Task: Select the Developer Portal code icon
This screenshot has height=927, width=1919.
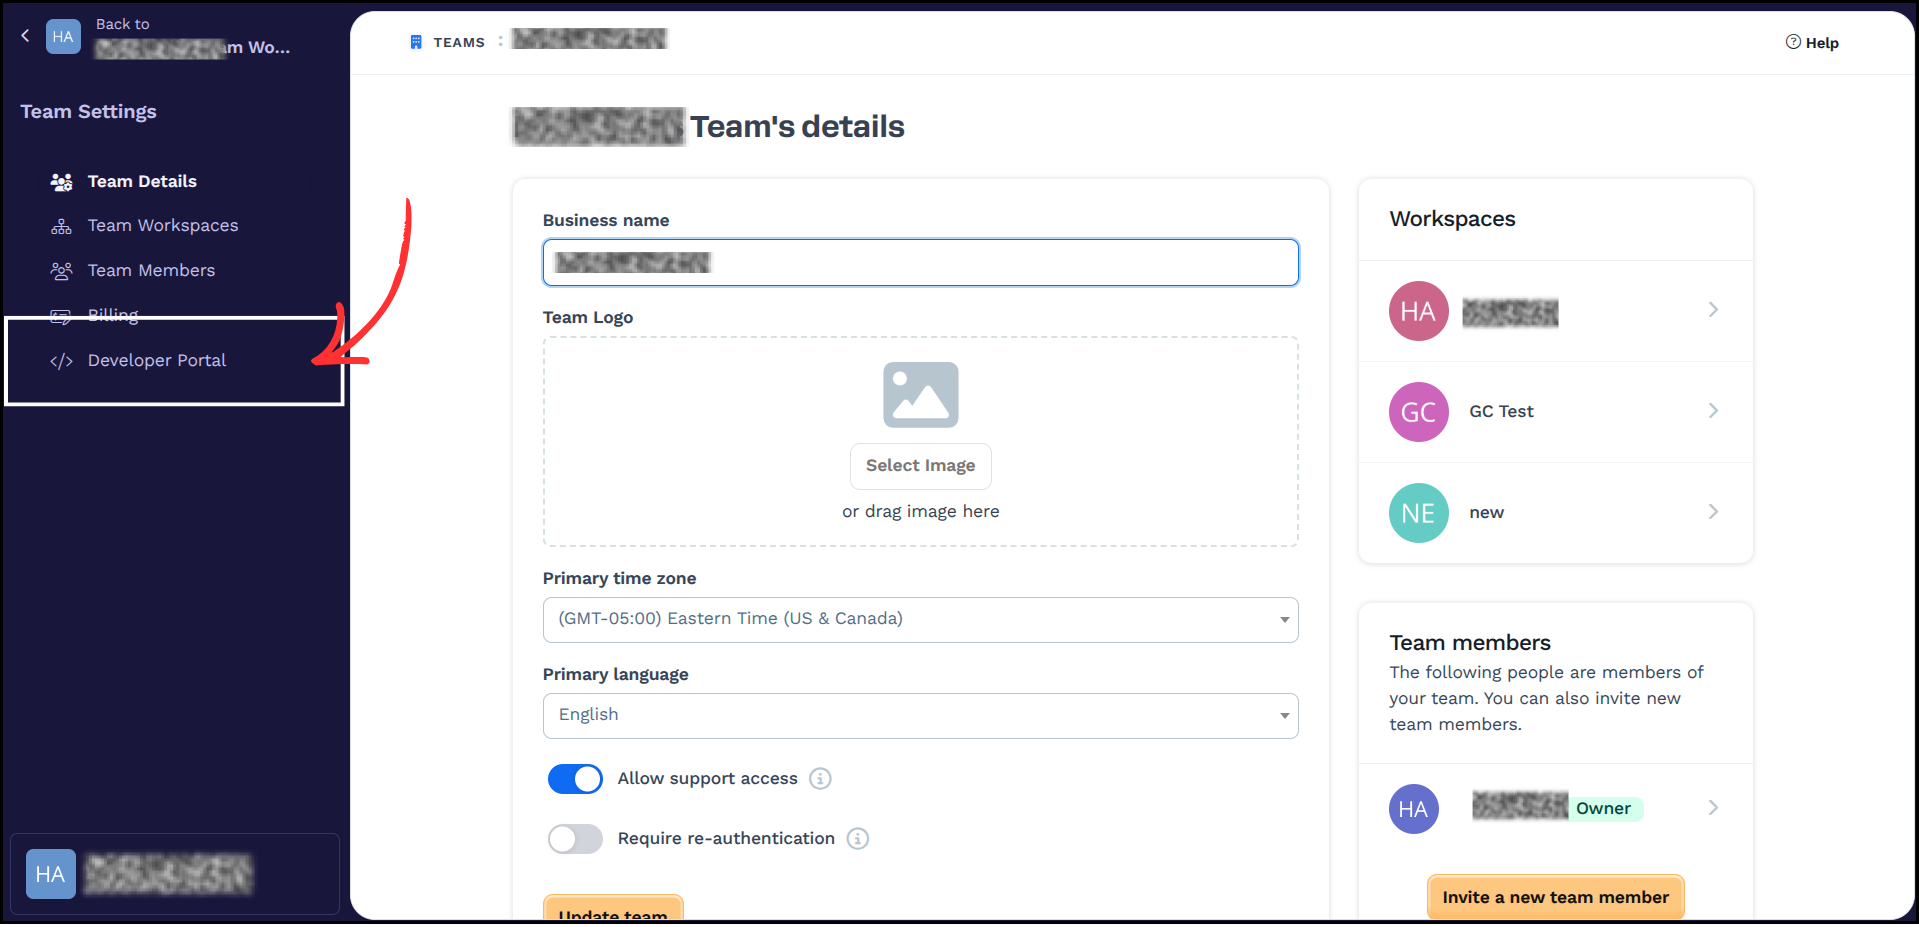Action: pyautogui.click(x=60, y=360)
